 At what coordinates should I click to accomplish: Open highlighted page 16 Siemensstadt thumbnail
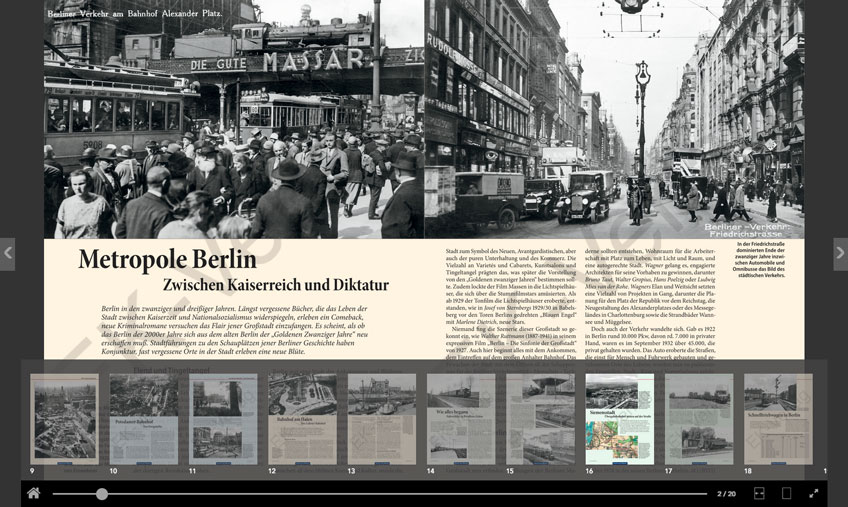click(620, 419)
